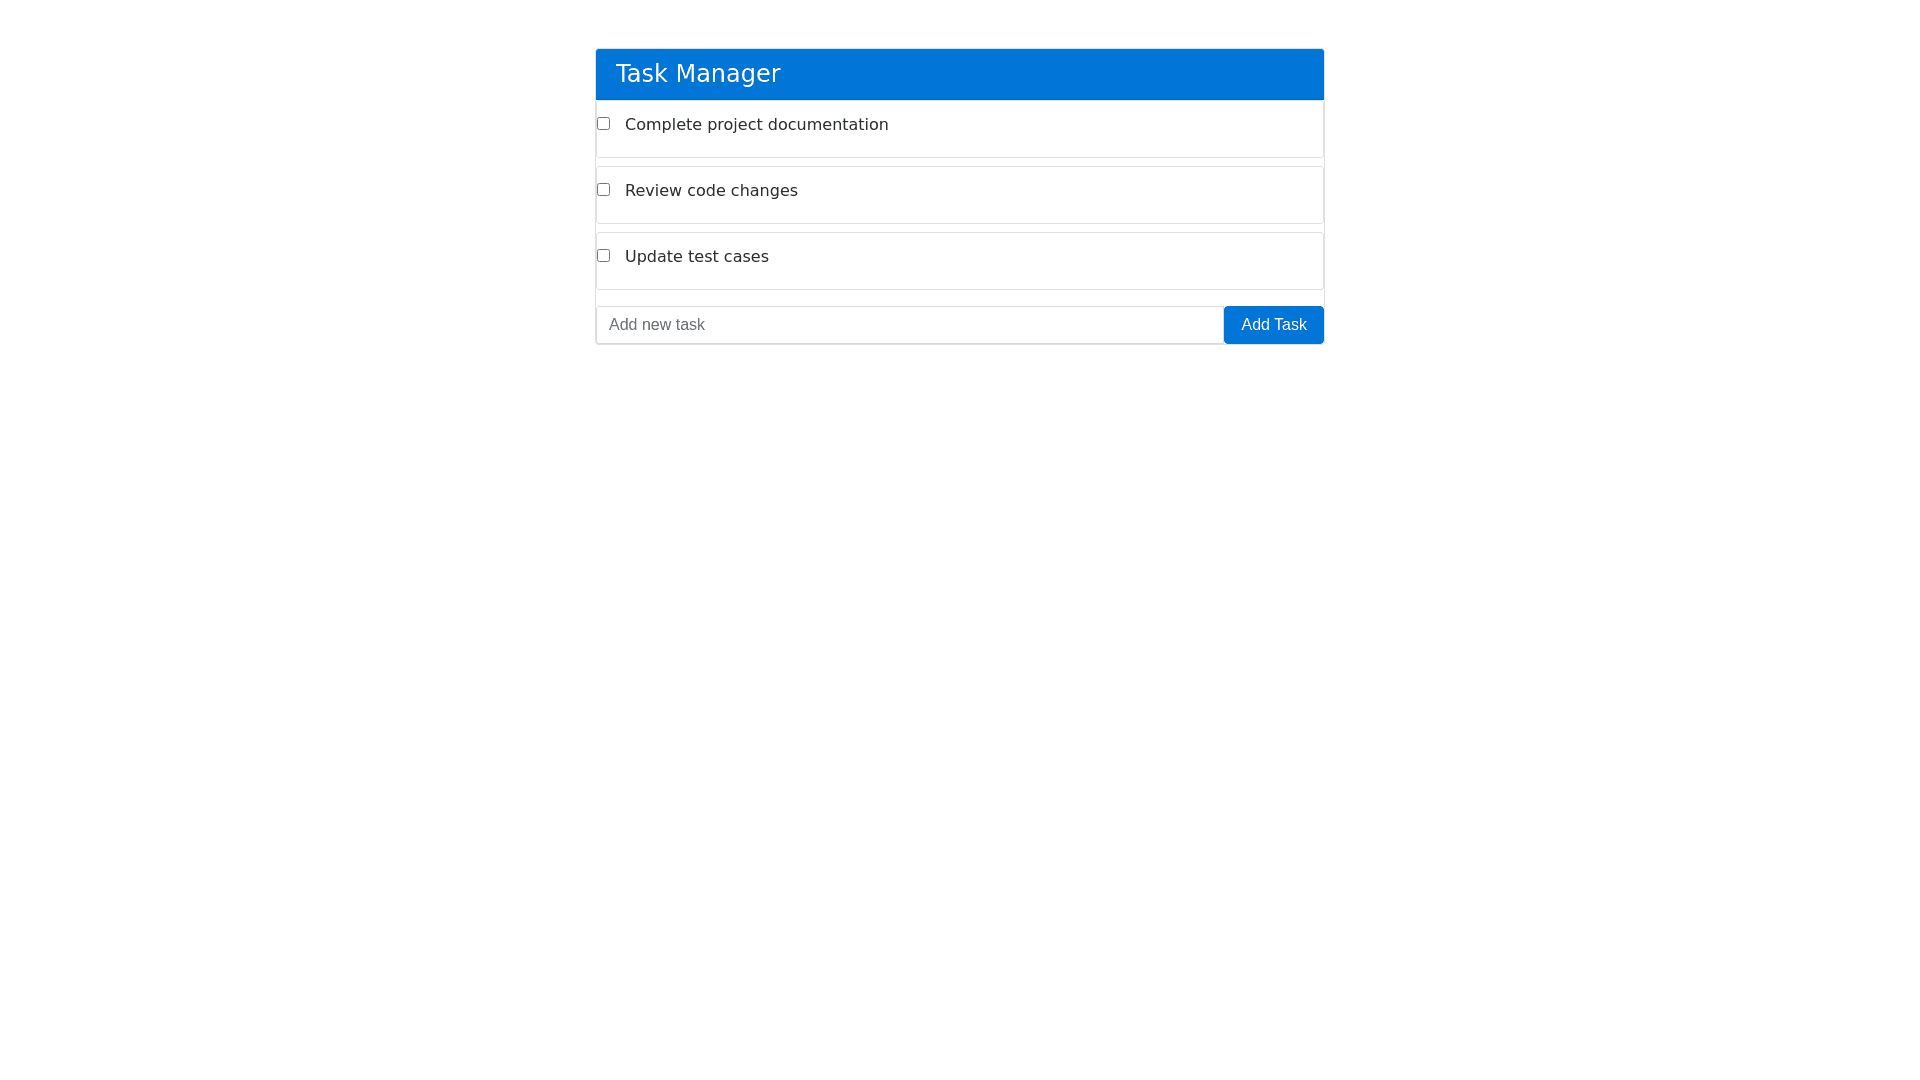Screen dimensions: 1920x1080
Task: Click blank area of Update test cases row
Action: point(1100,260)
